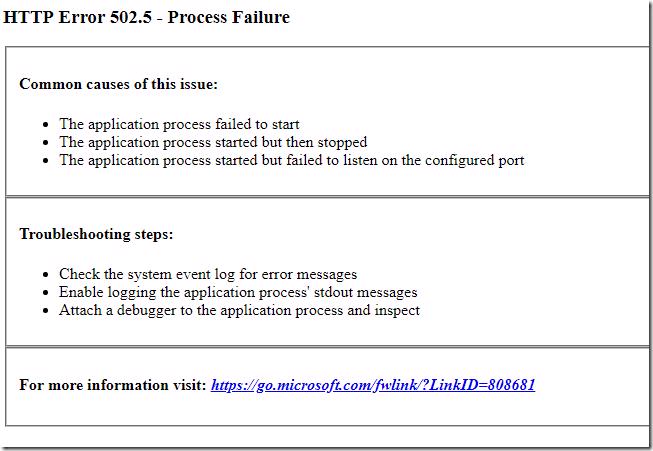This screenshot has width=653, height=451.
Task: Click 'The application process failed to start' text
Action: click(179, 124)
